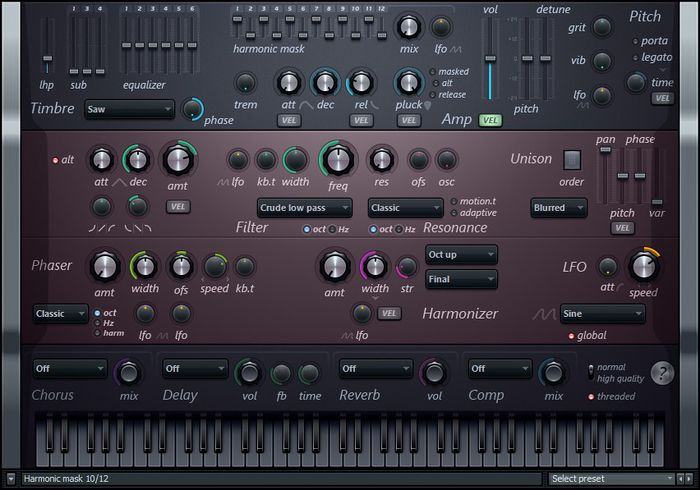Click the help question mark button
The image size is (700, 490).
(x=662, y=373)
